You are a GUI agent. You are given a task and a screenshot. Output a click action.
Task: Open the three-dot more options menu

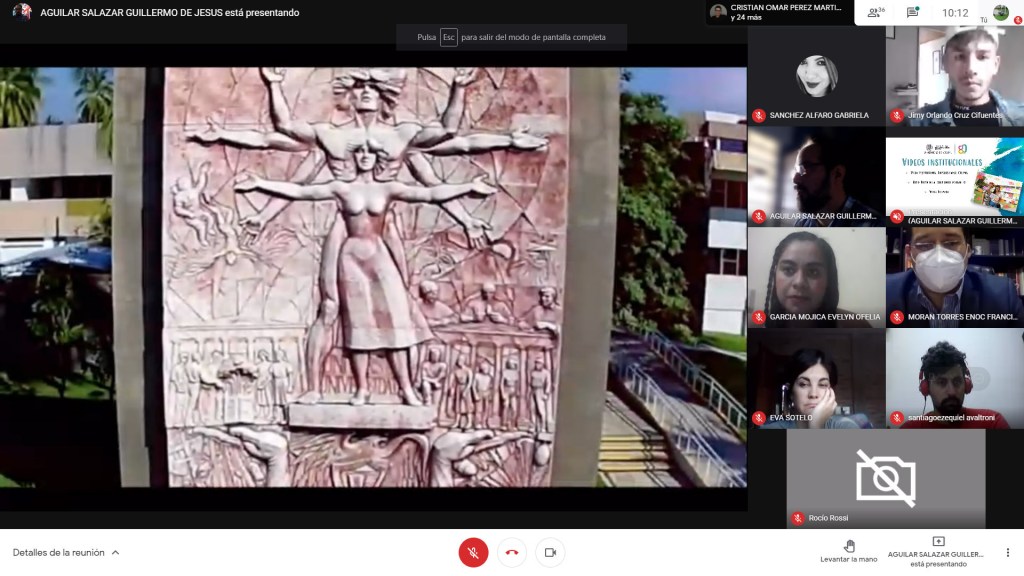click(x=1007, y=552)
